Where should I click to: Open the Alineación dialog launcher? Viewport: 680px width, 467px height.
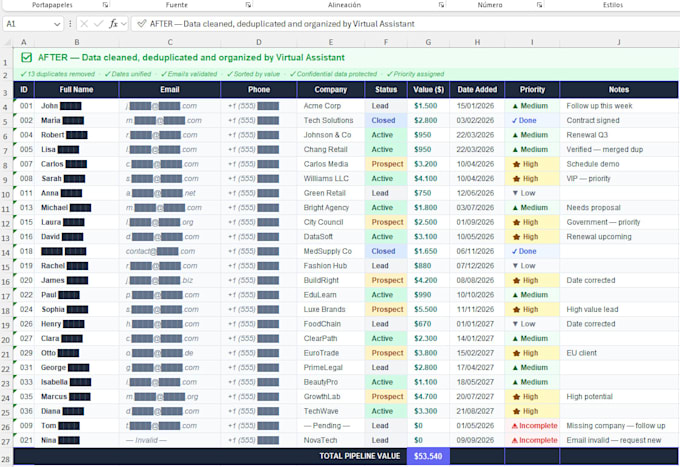pos(441,5)
